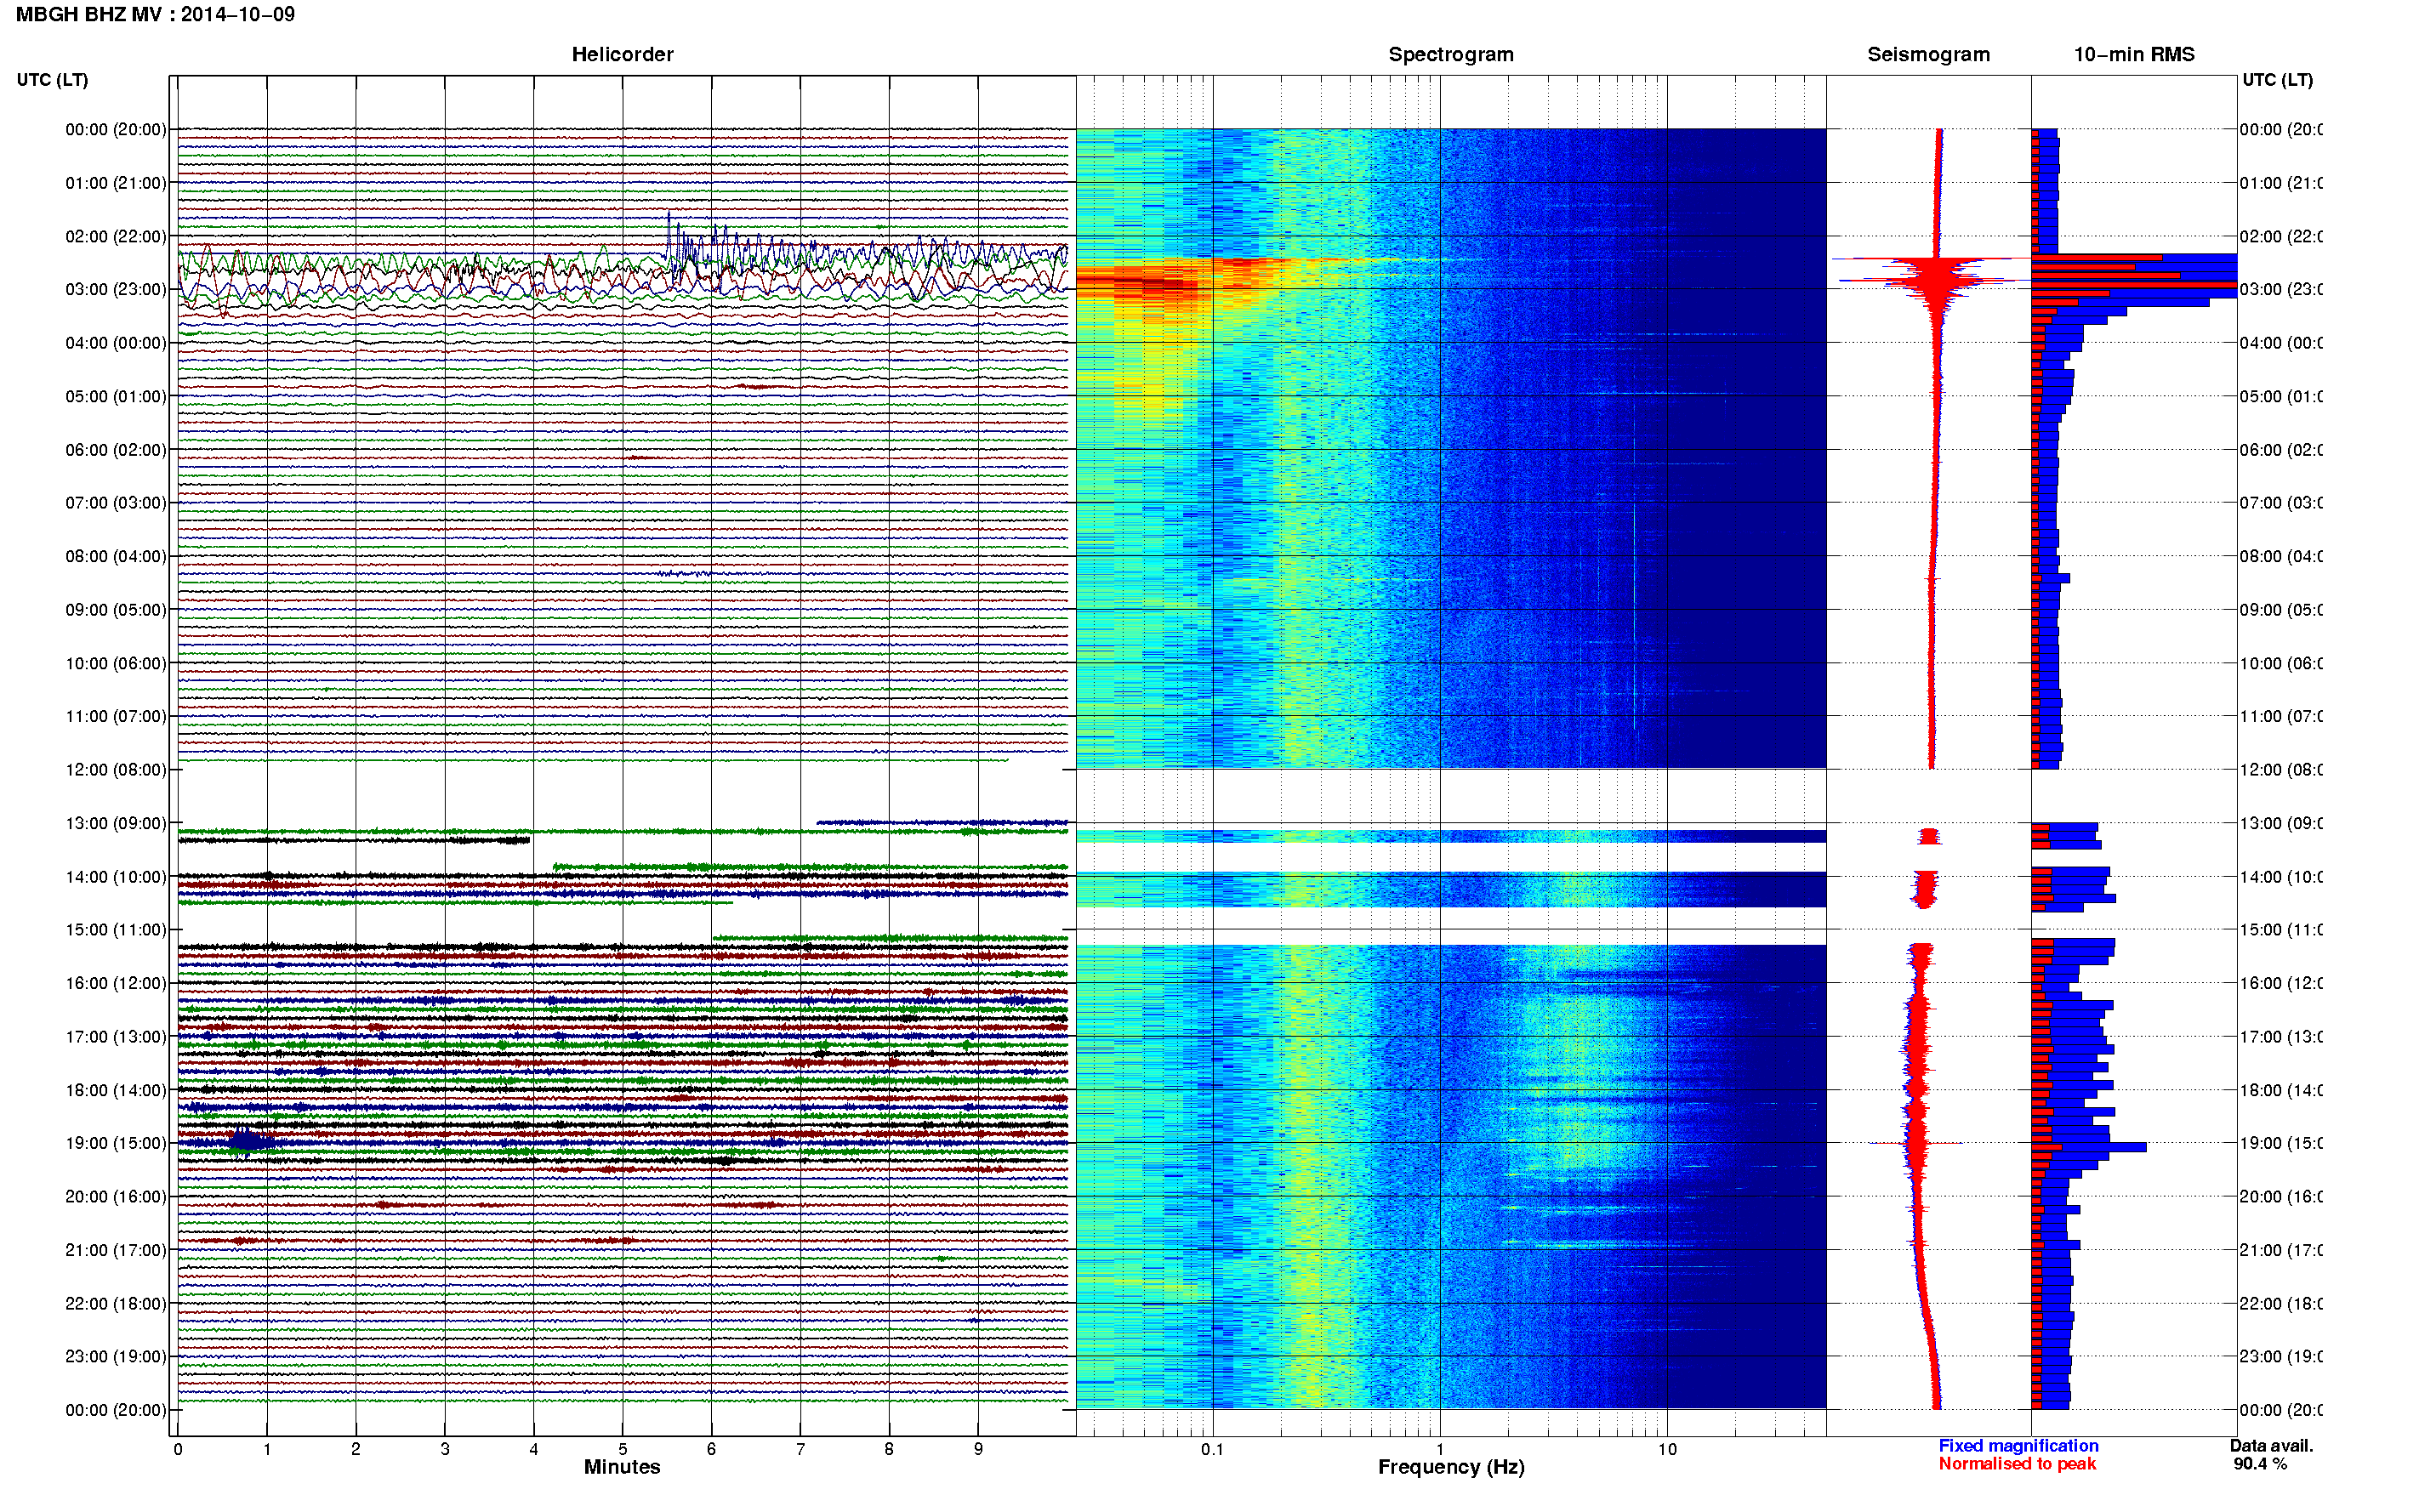Click the 10:00 (06:00) helicorder time label

coord(116,663)
